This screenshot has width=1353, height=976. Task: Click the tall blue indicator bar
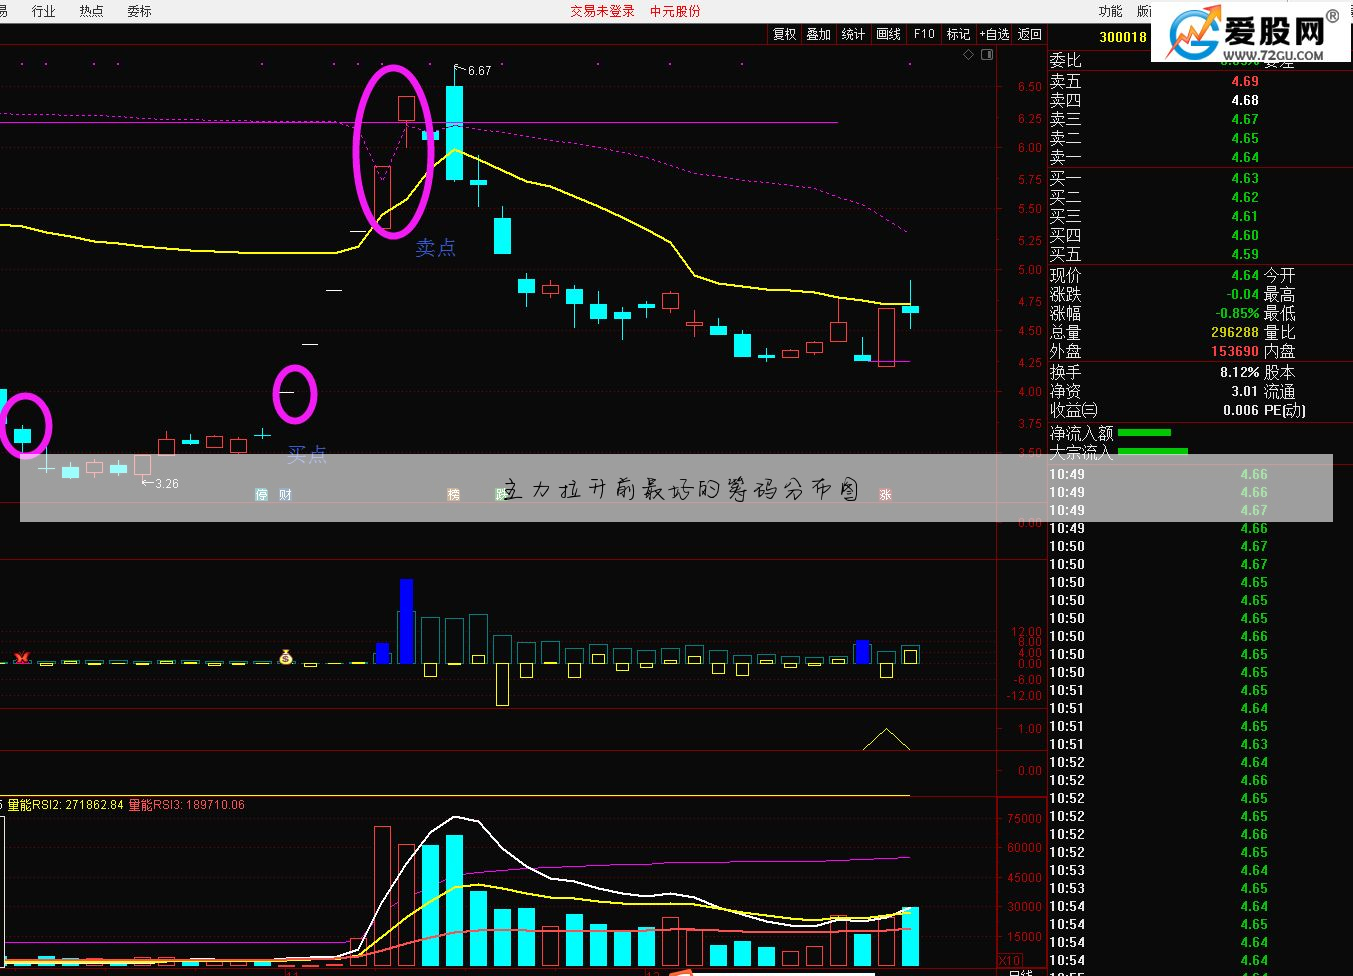click(x=406, y=621)
